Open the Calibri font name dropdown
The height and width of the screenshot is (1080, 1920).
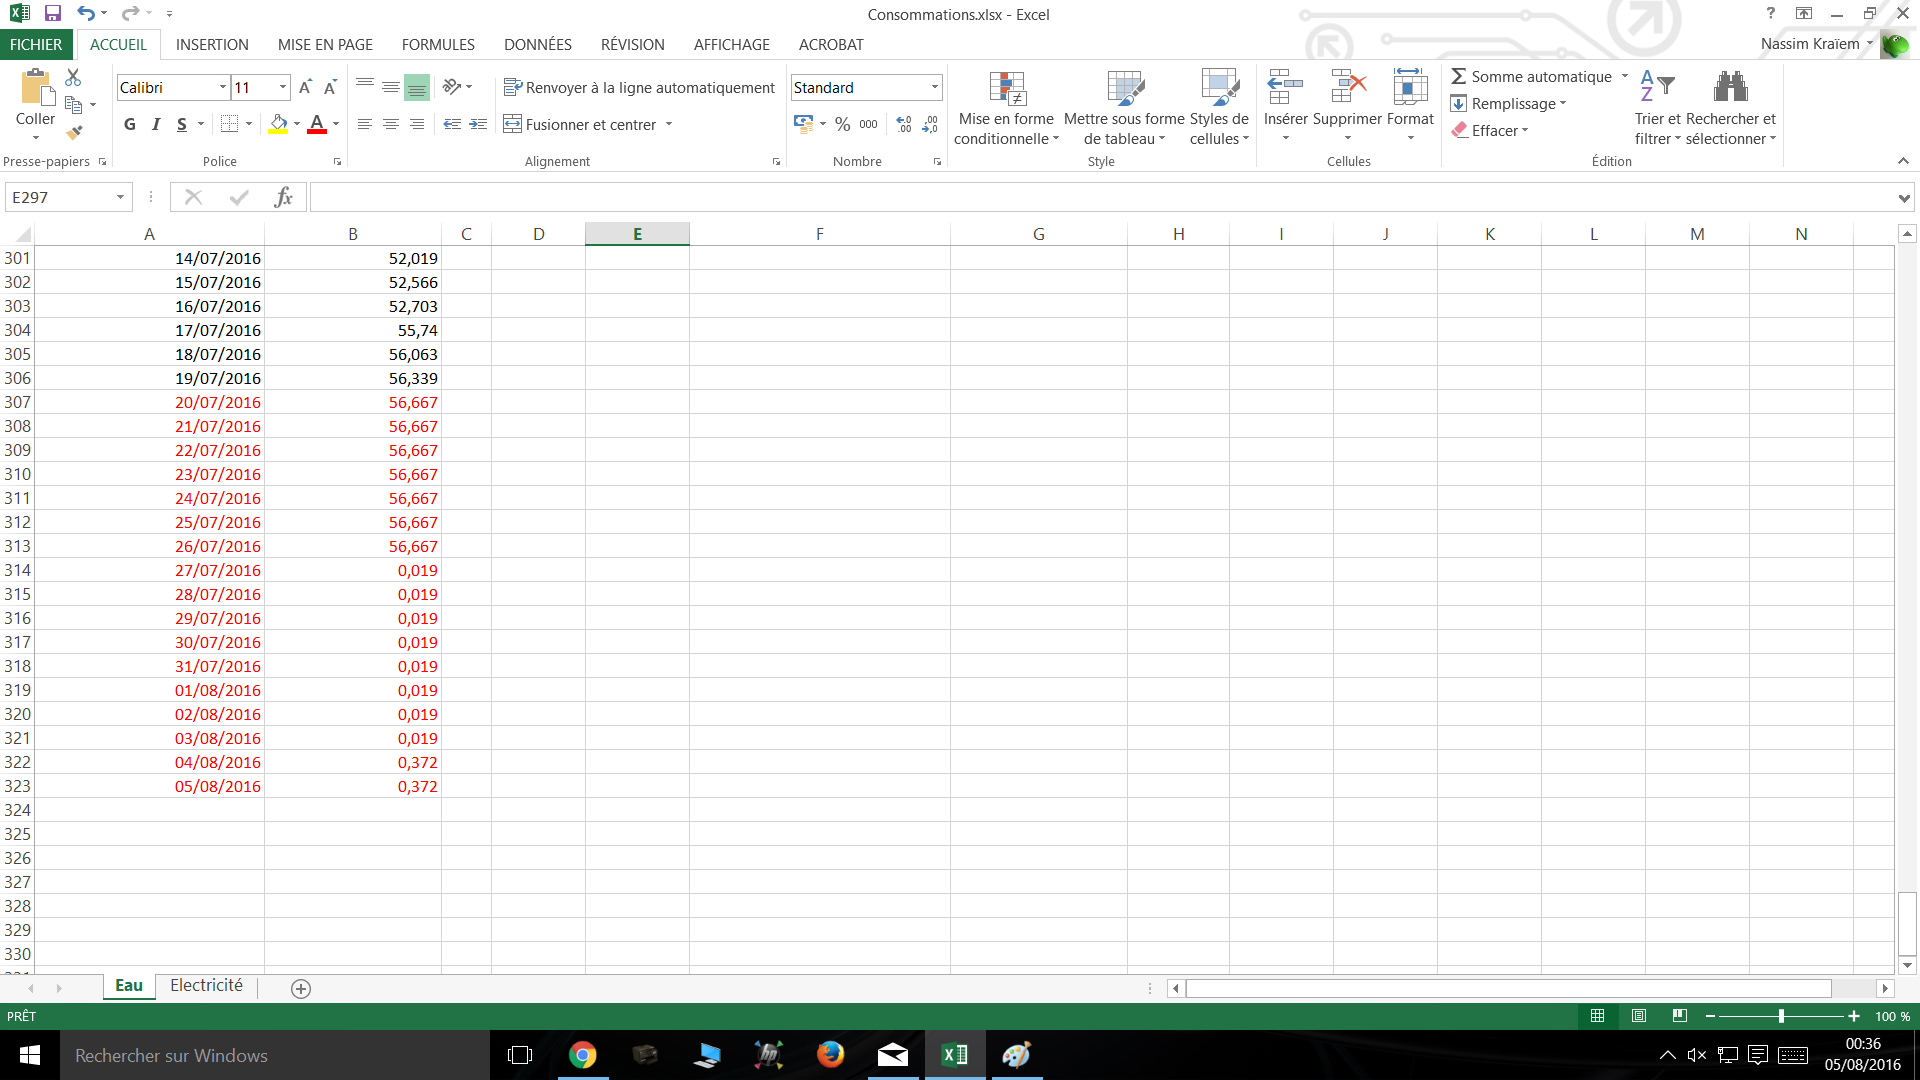223,88
